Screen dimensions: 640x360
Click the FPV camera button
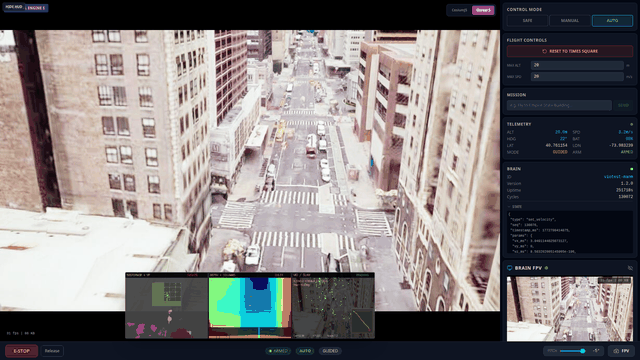point(621,351)
